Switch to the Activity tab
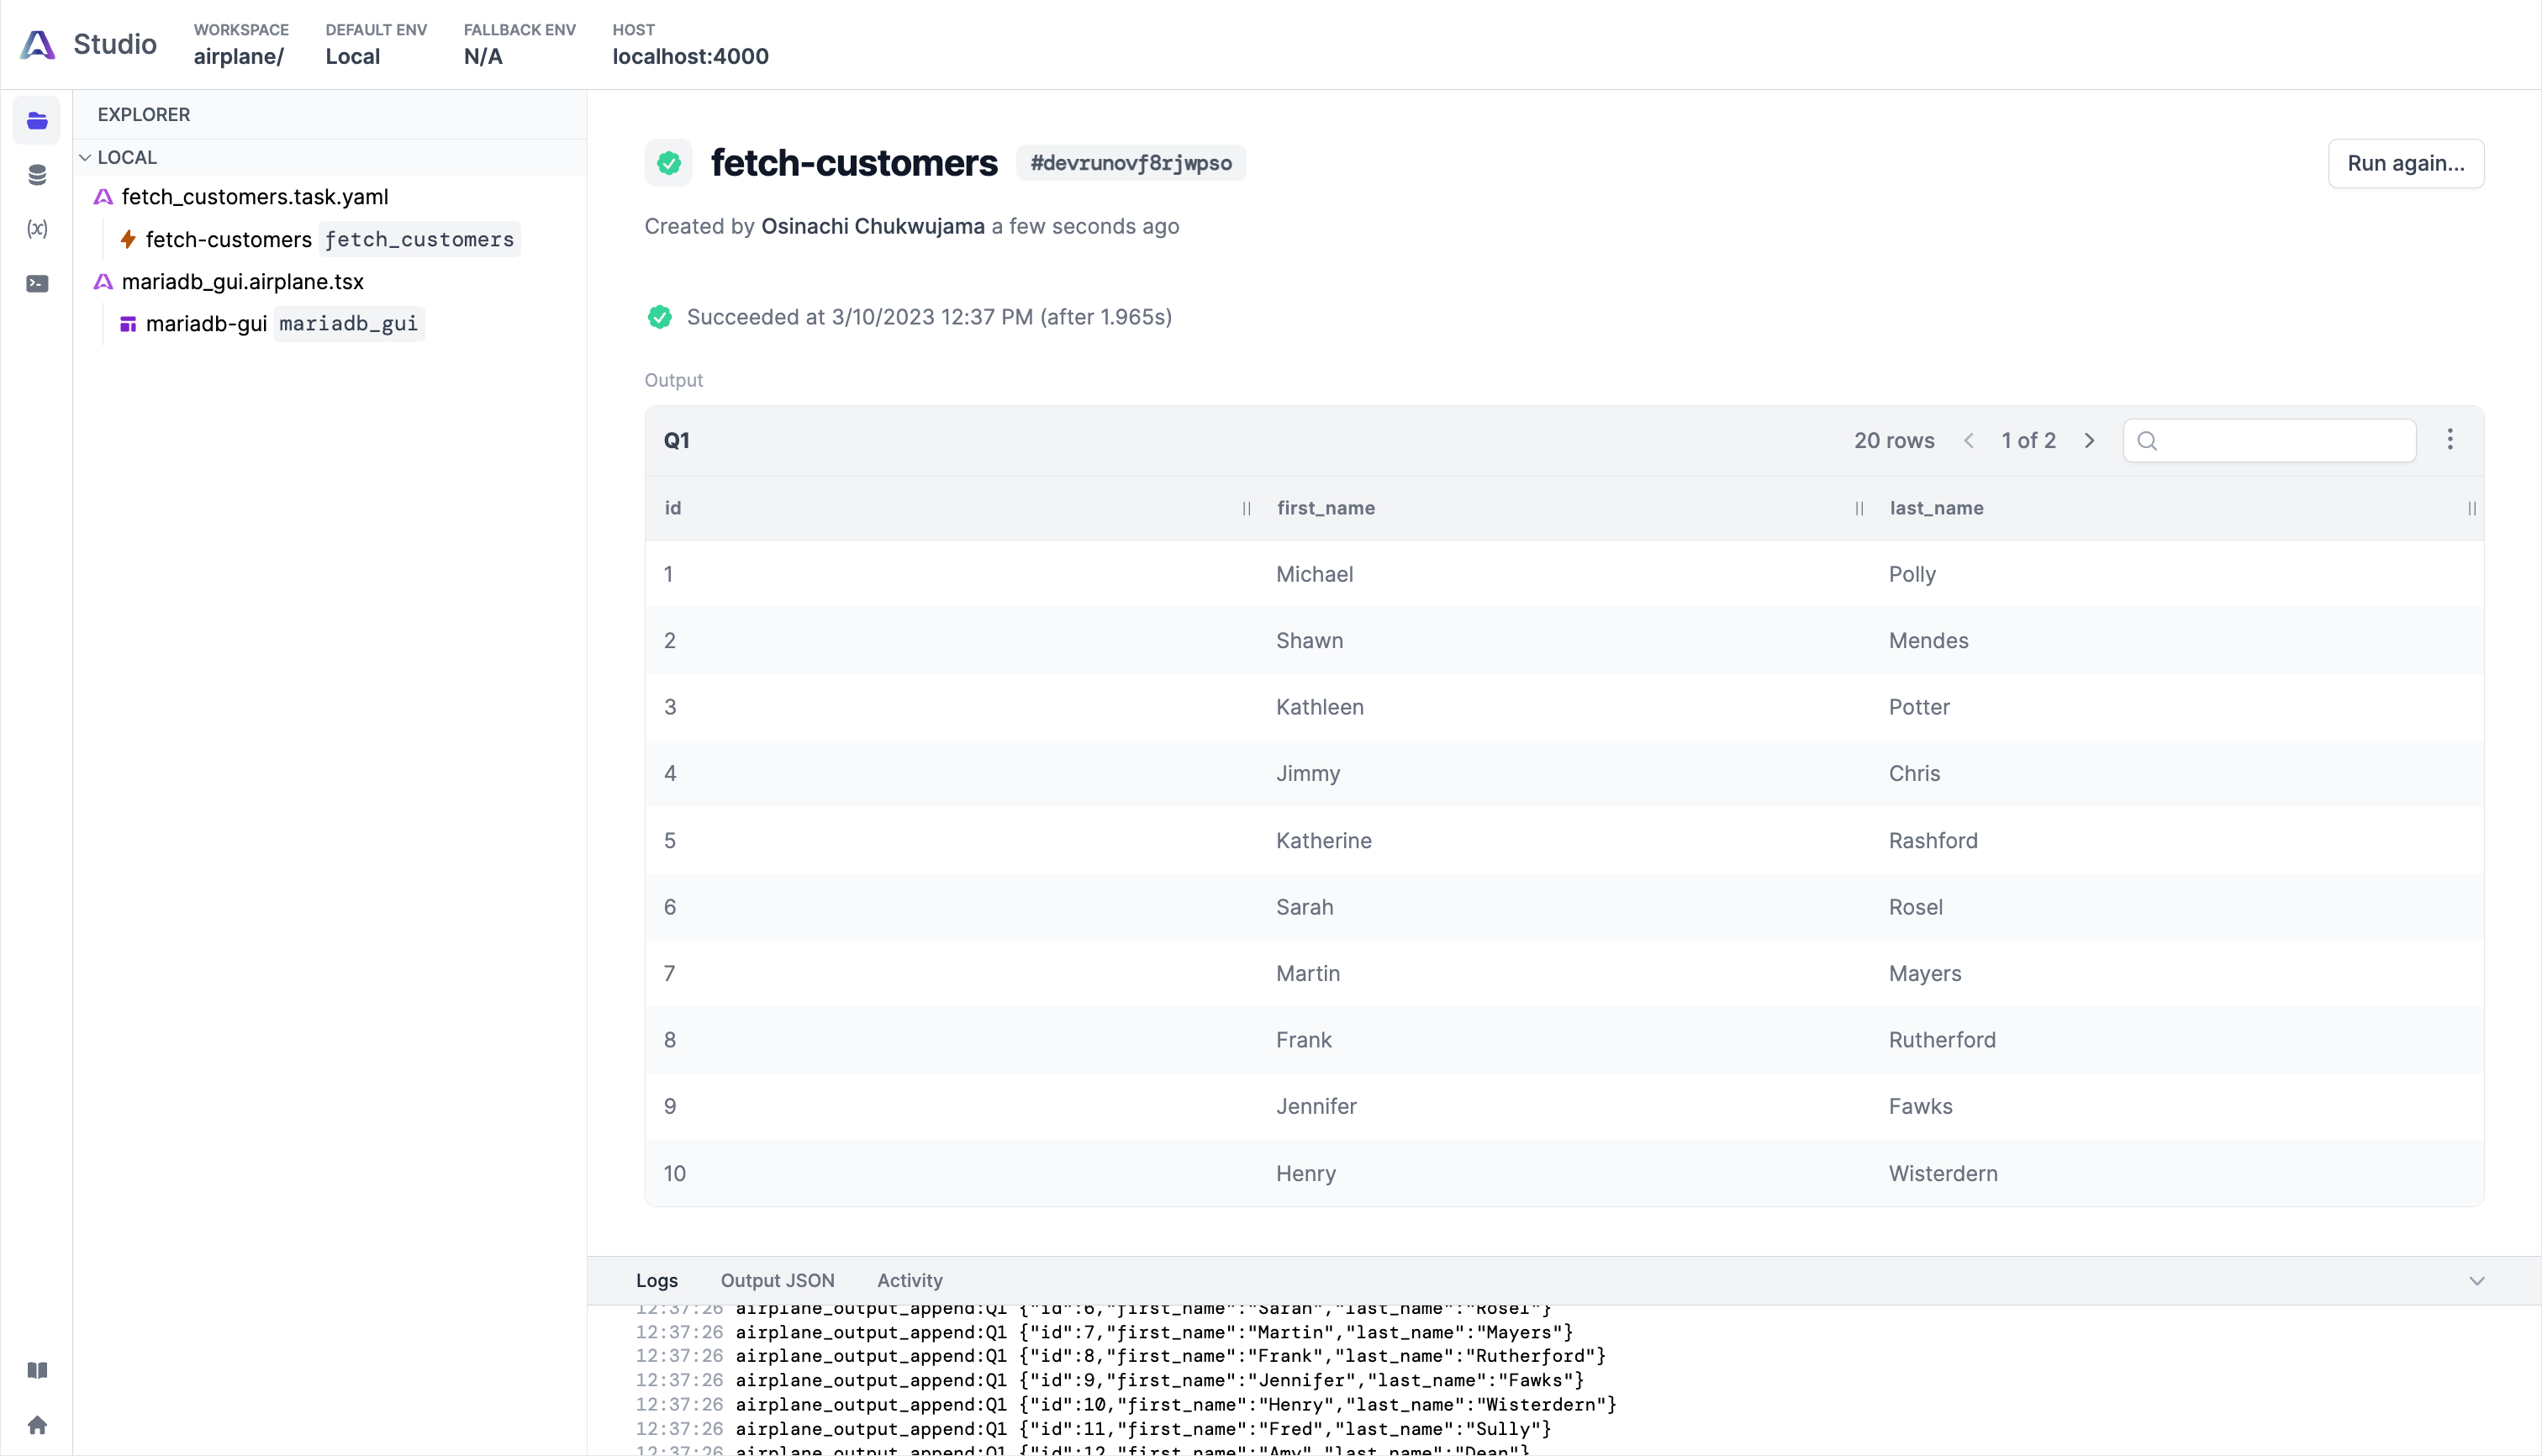The width and height of the screenshot is (2542, 1456). (910, 1281)
